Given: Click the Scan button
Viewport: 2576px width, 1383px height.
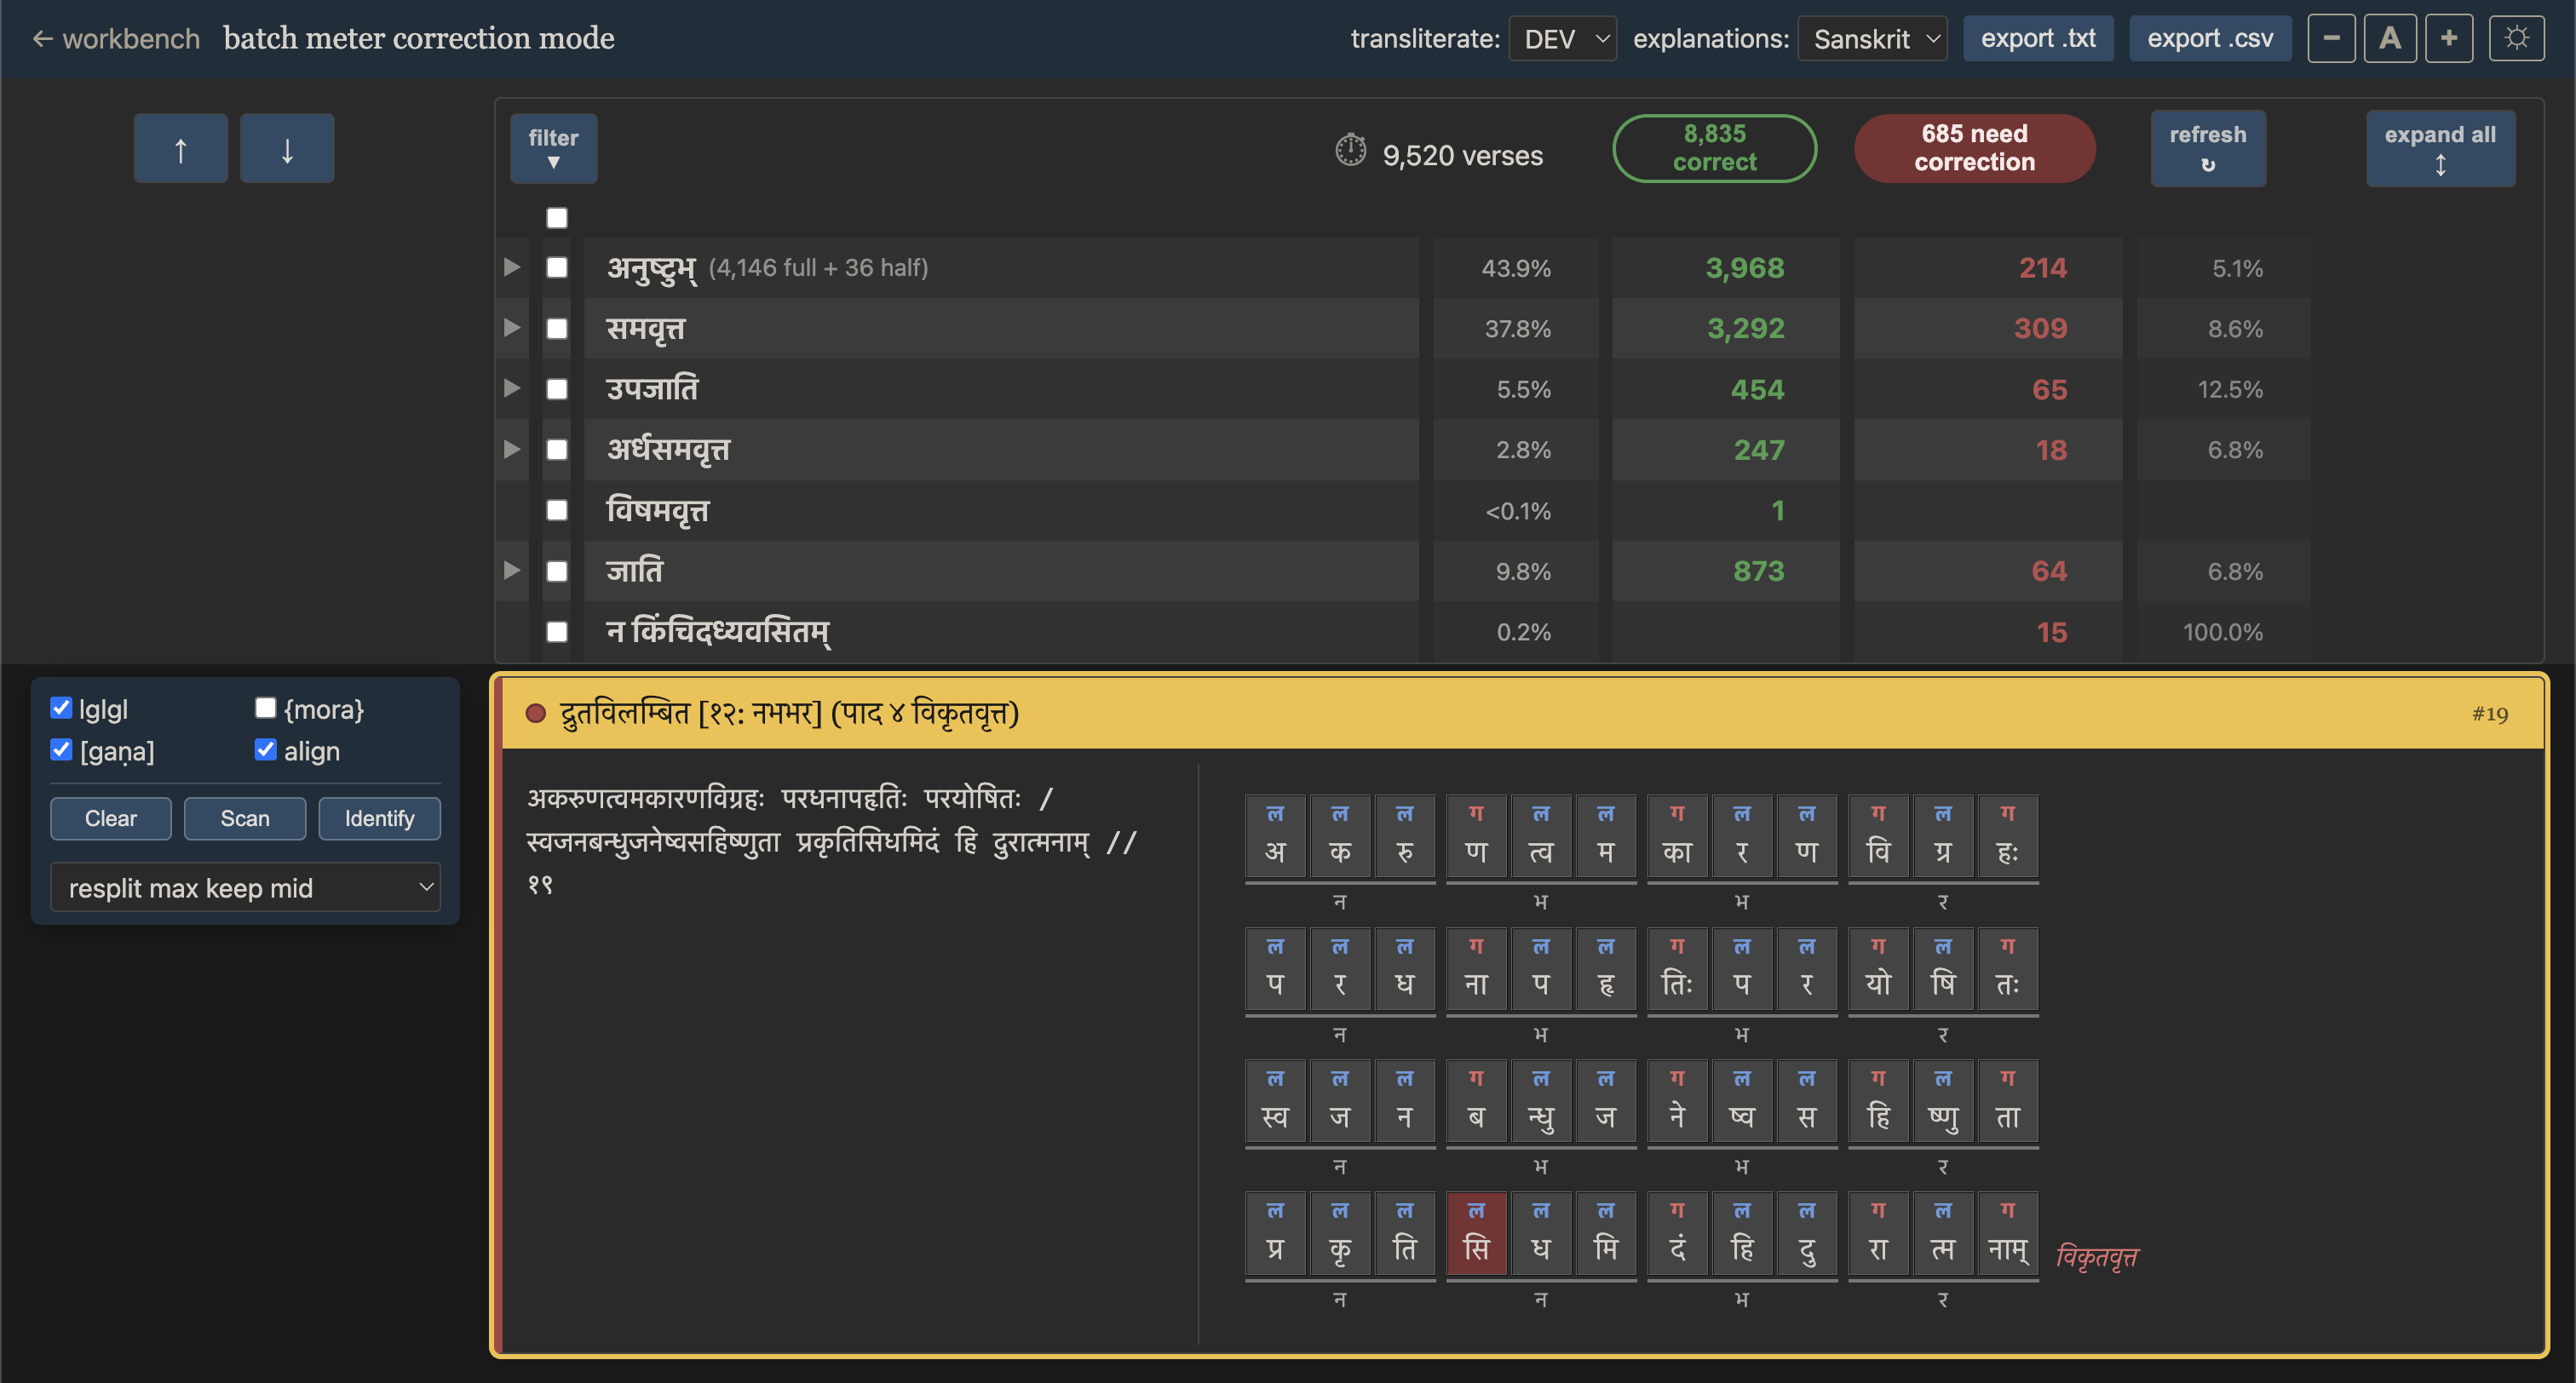Looking at the screenshot, I should pos(245,818).
